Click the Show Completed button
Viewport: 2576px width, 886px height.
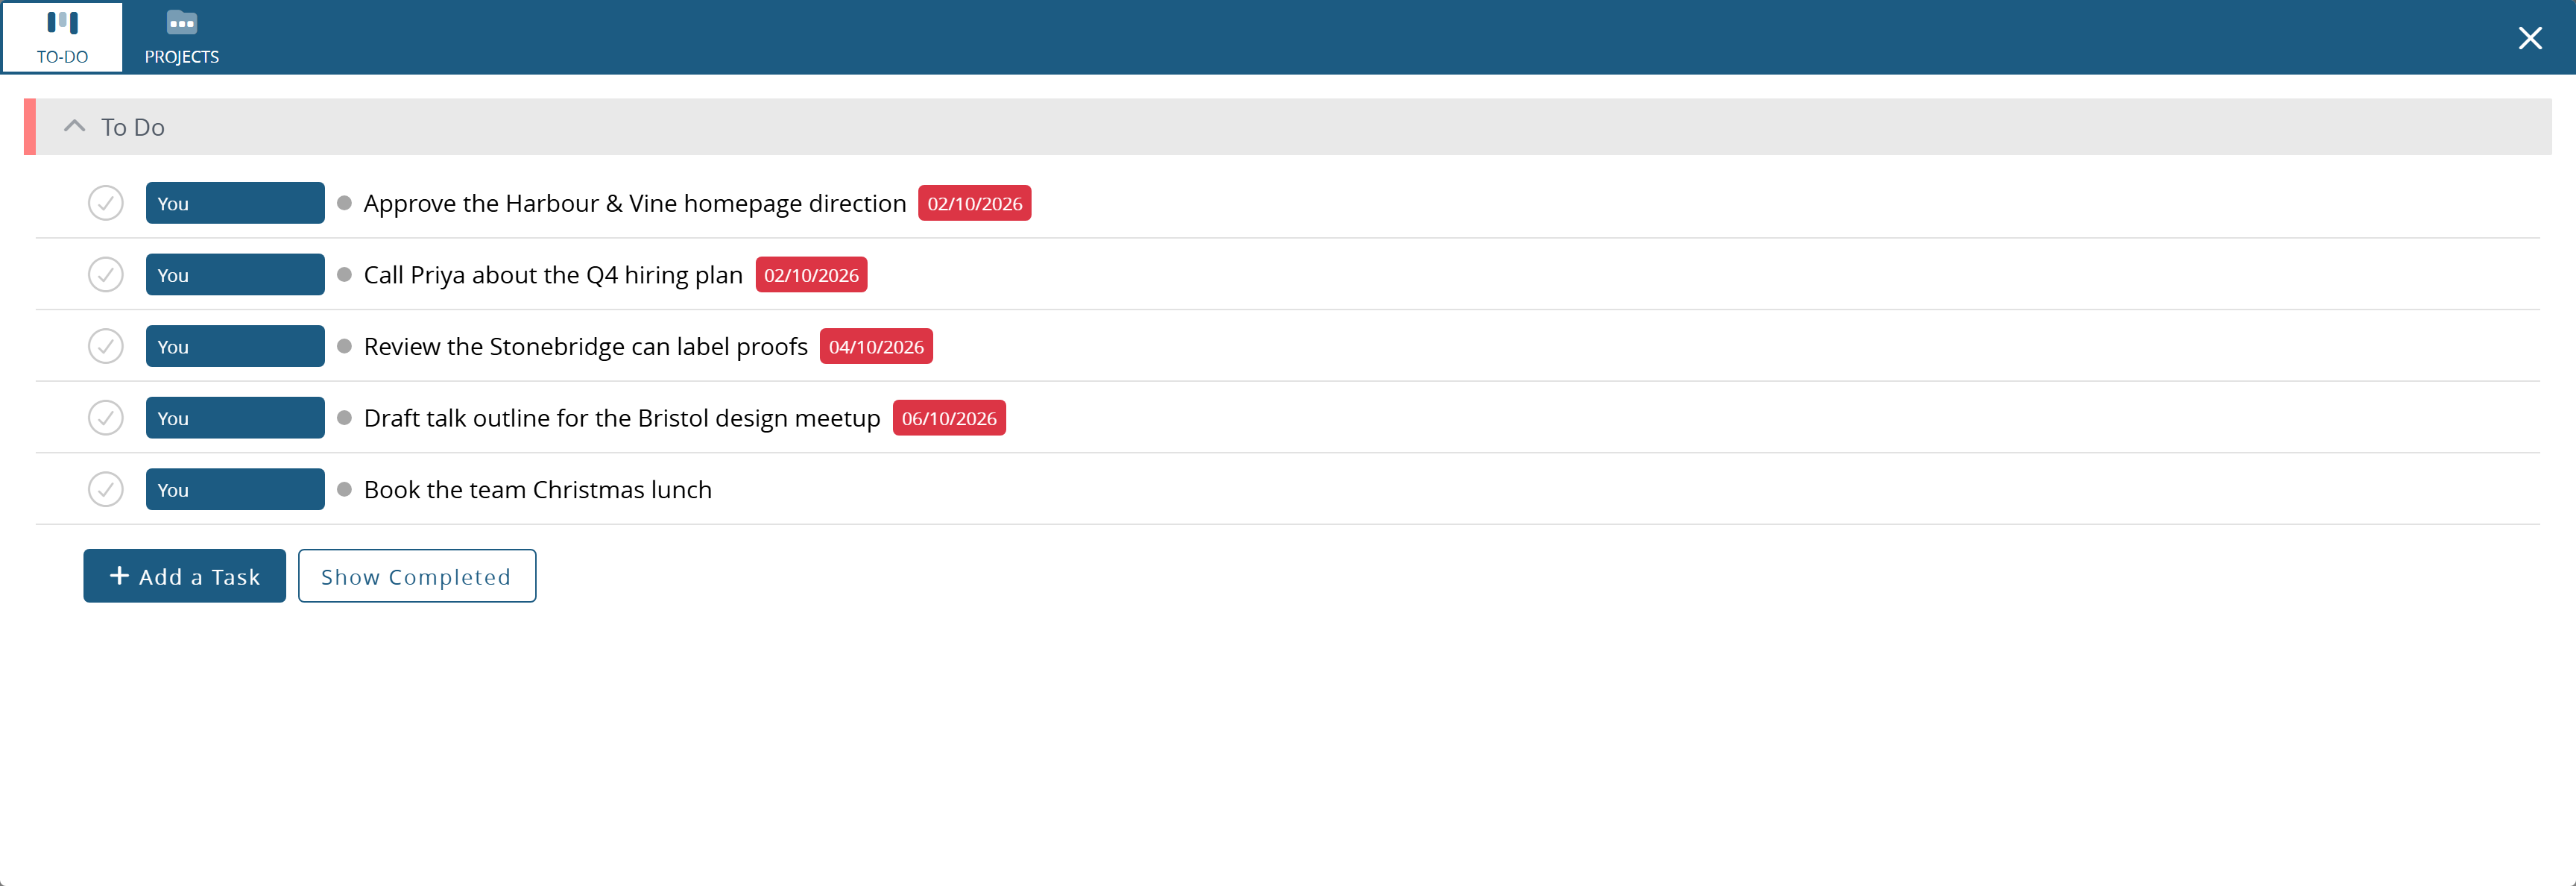click(417, 576)
